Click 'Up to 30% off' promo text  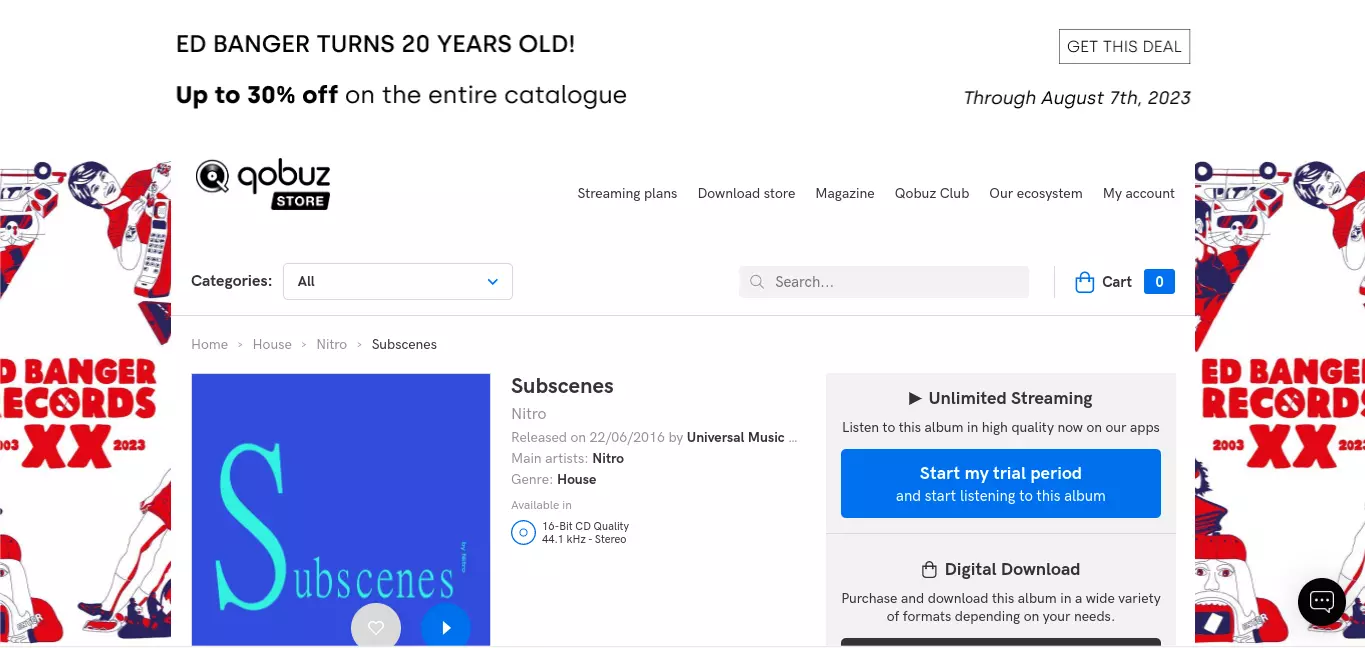[257, 95]
